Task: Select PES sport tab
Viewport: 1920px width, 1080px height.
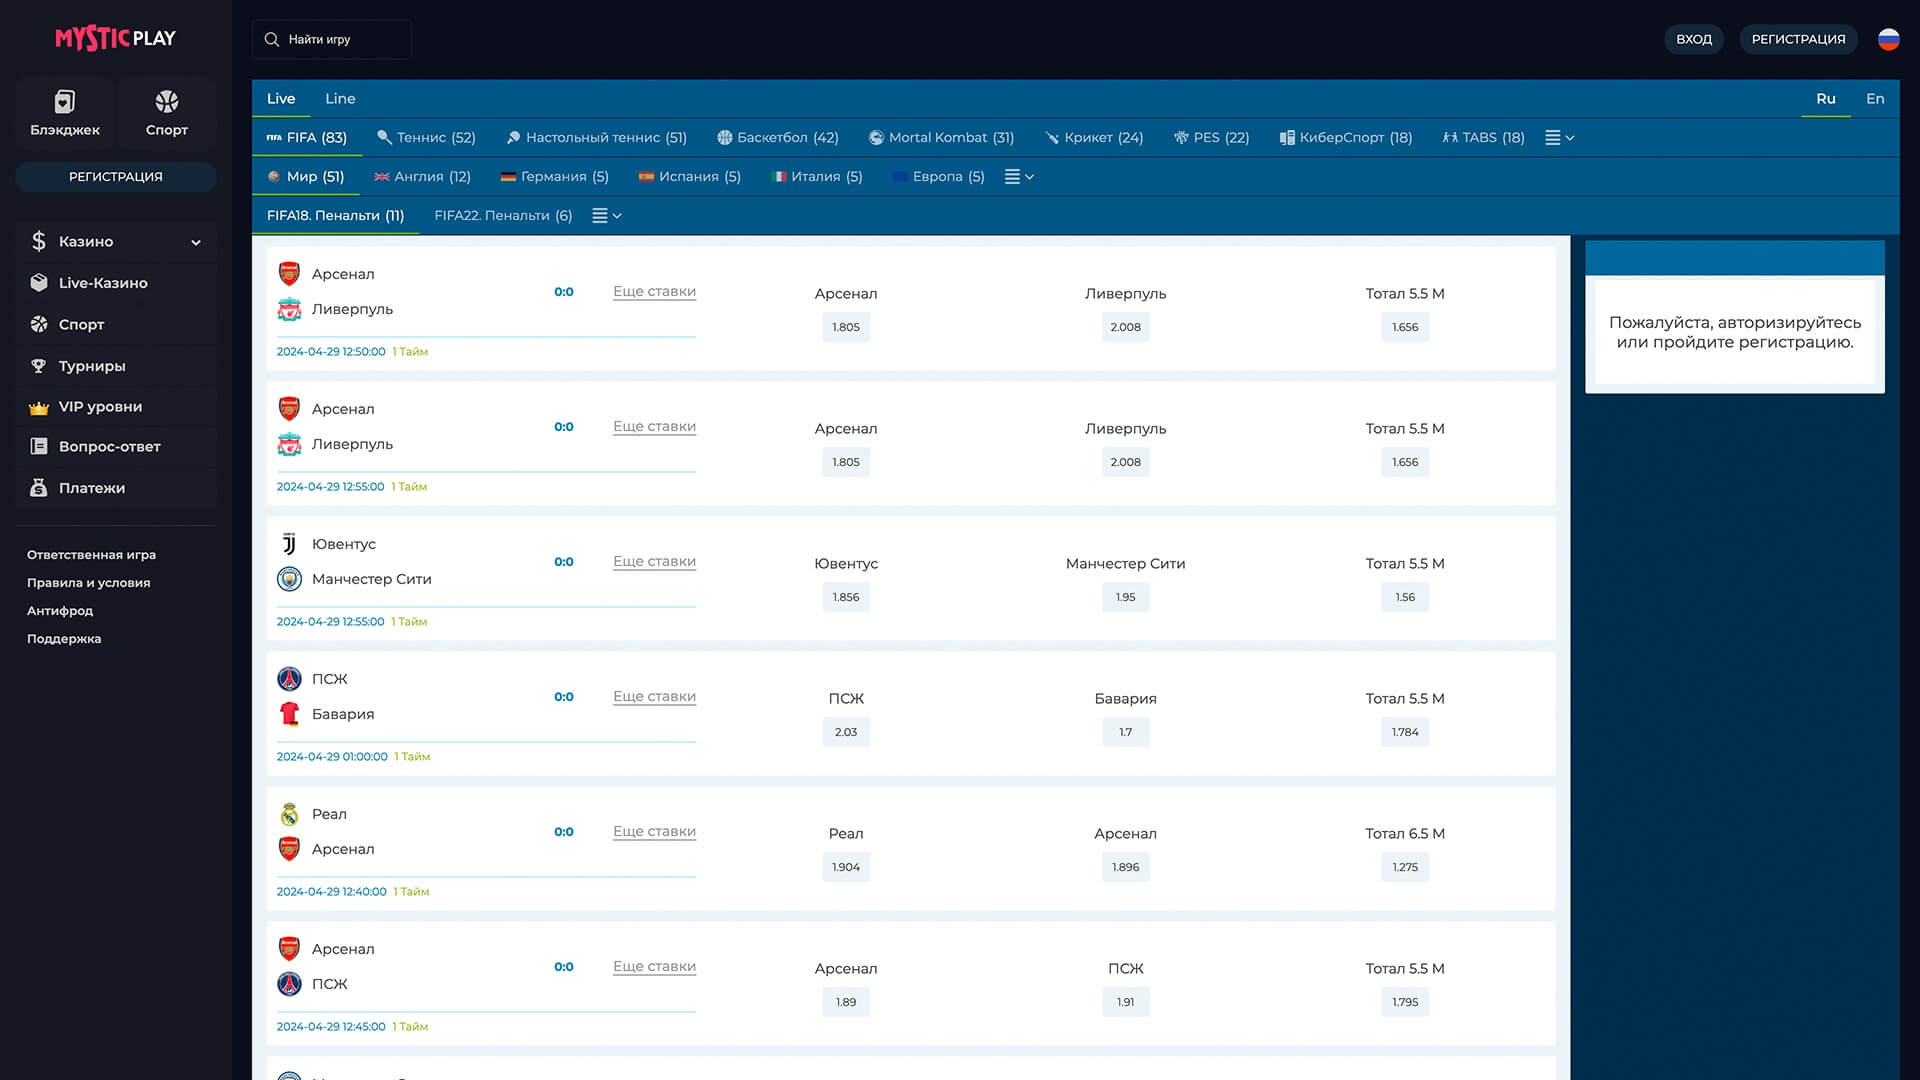Action: 1211,138
